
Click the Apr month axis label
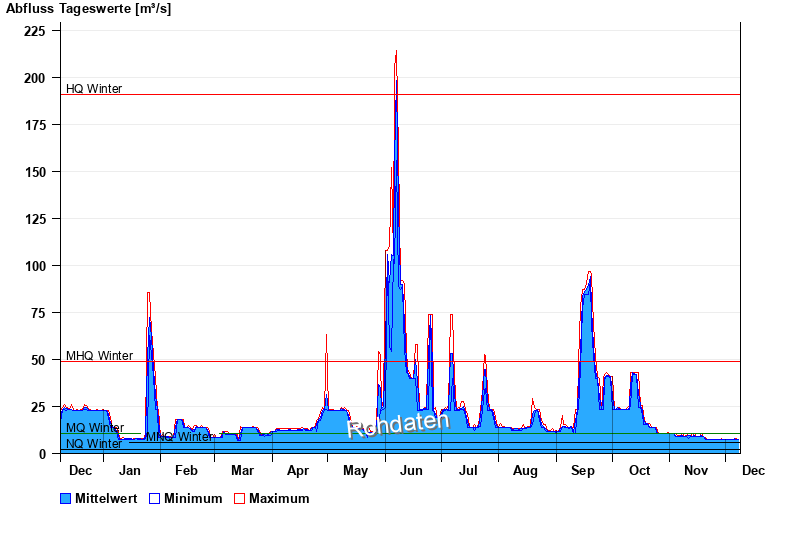pos(298,470)
